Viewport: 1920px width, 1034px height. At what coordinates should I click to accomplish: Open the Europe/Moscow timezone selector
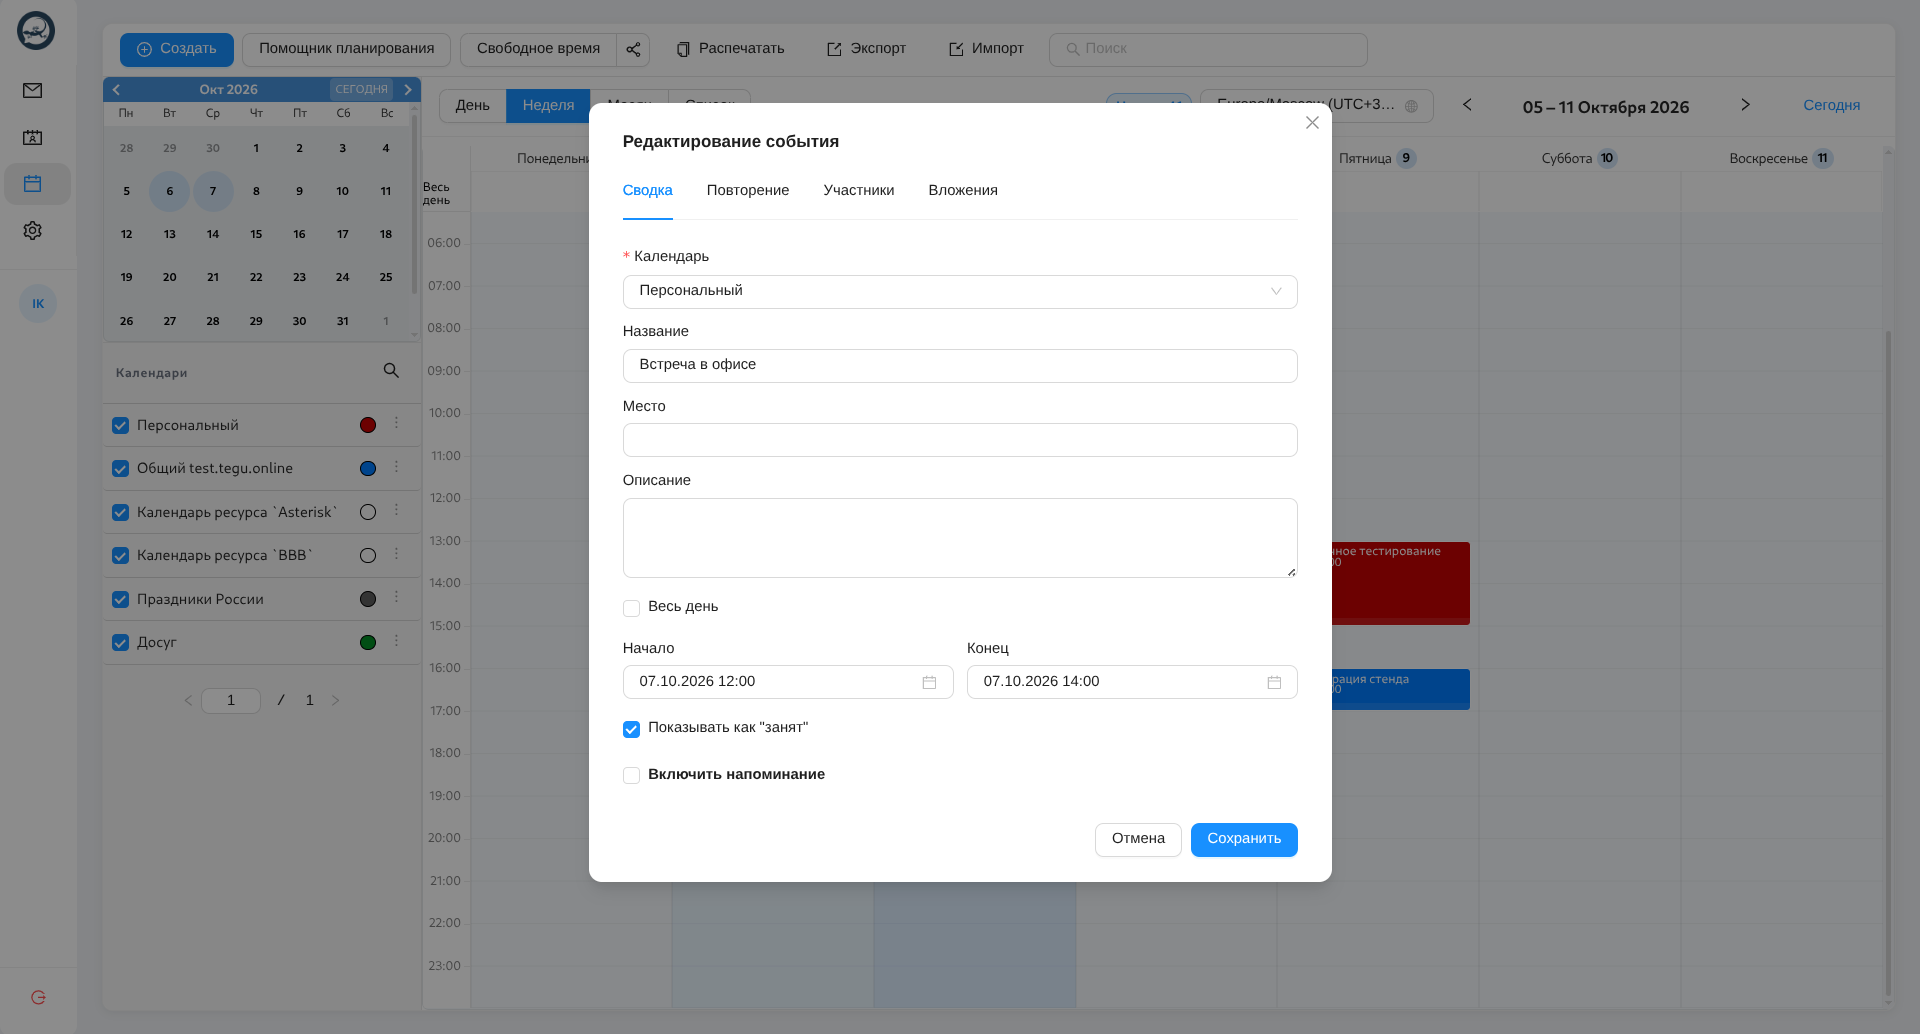(1317, 105)
